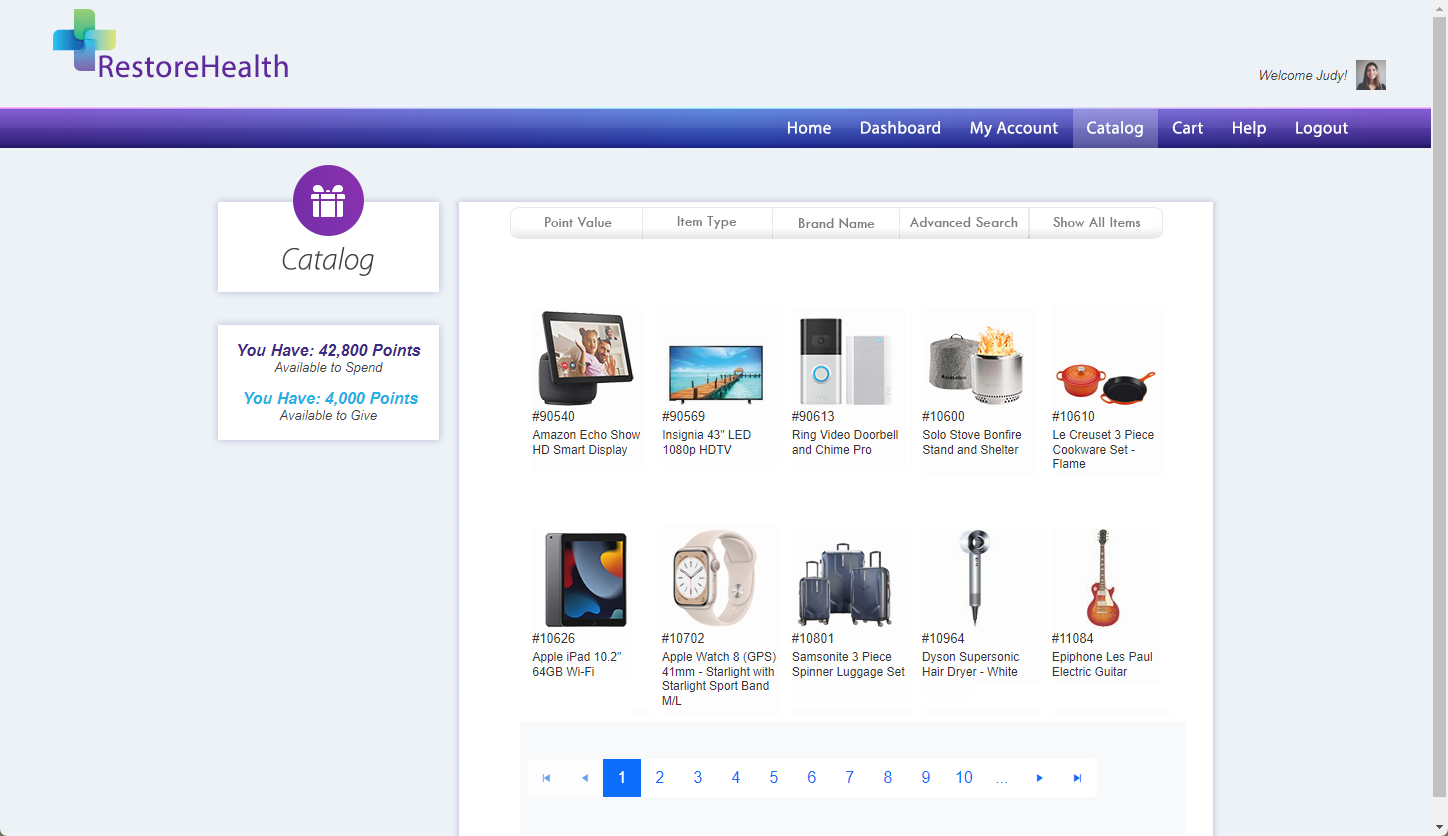Click "You Have: 42,800 Points" text
1448x836 pixels.
coord(328,350)
